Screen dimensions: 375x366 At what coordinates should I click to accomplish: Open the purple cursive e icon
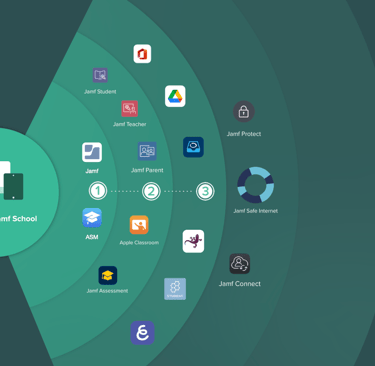pyautogui.click(x=142, y=333)
